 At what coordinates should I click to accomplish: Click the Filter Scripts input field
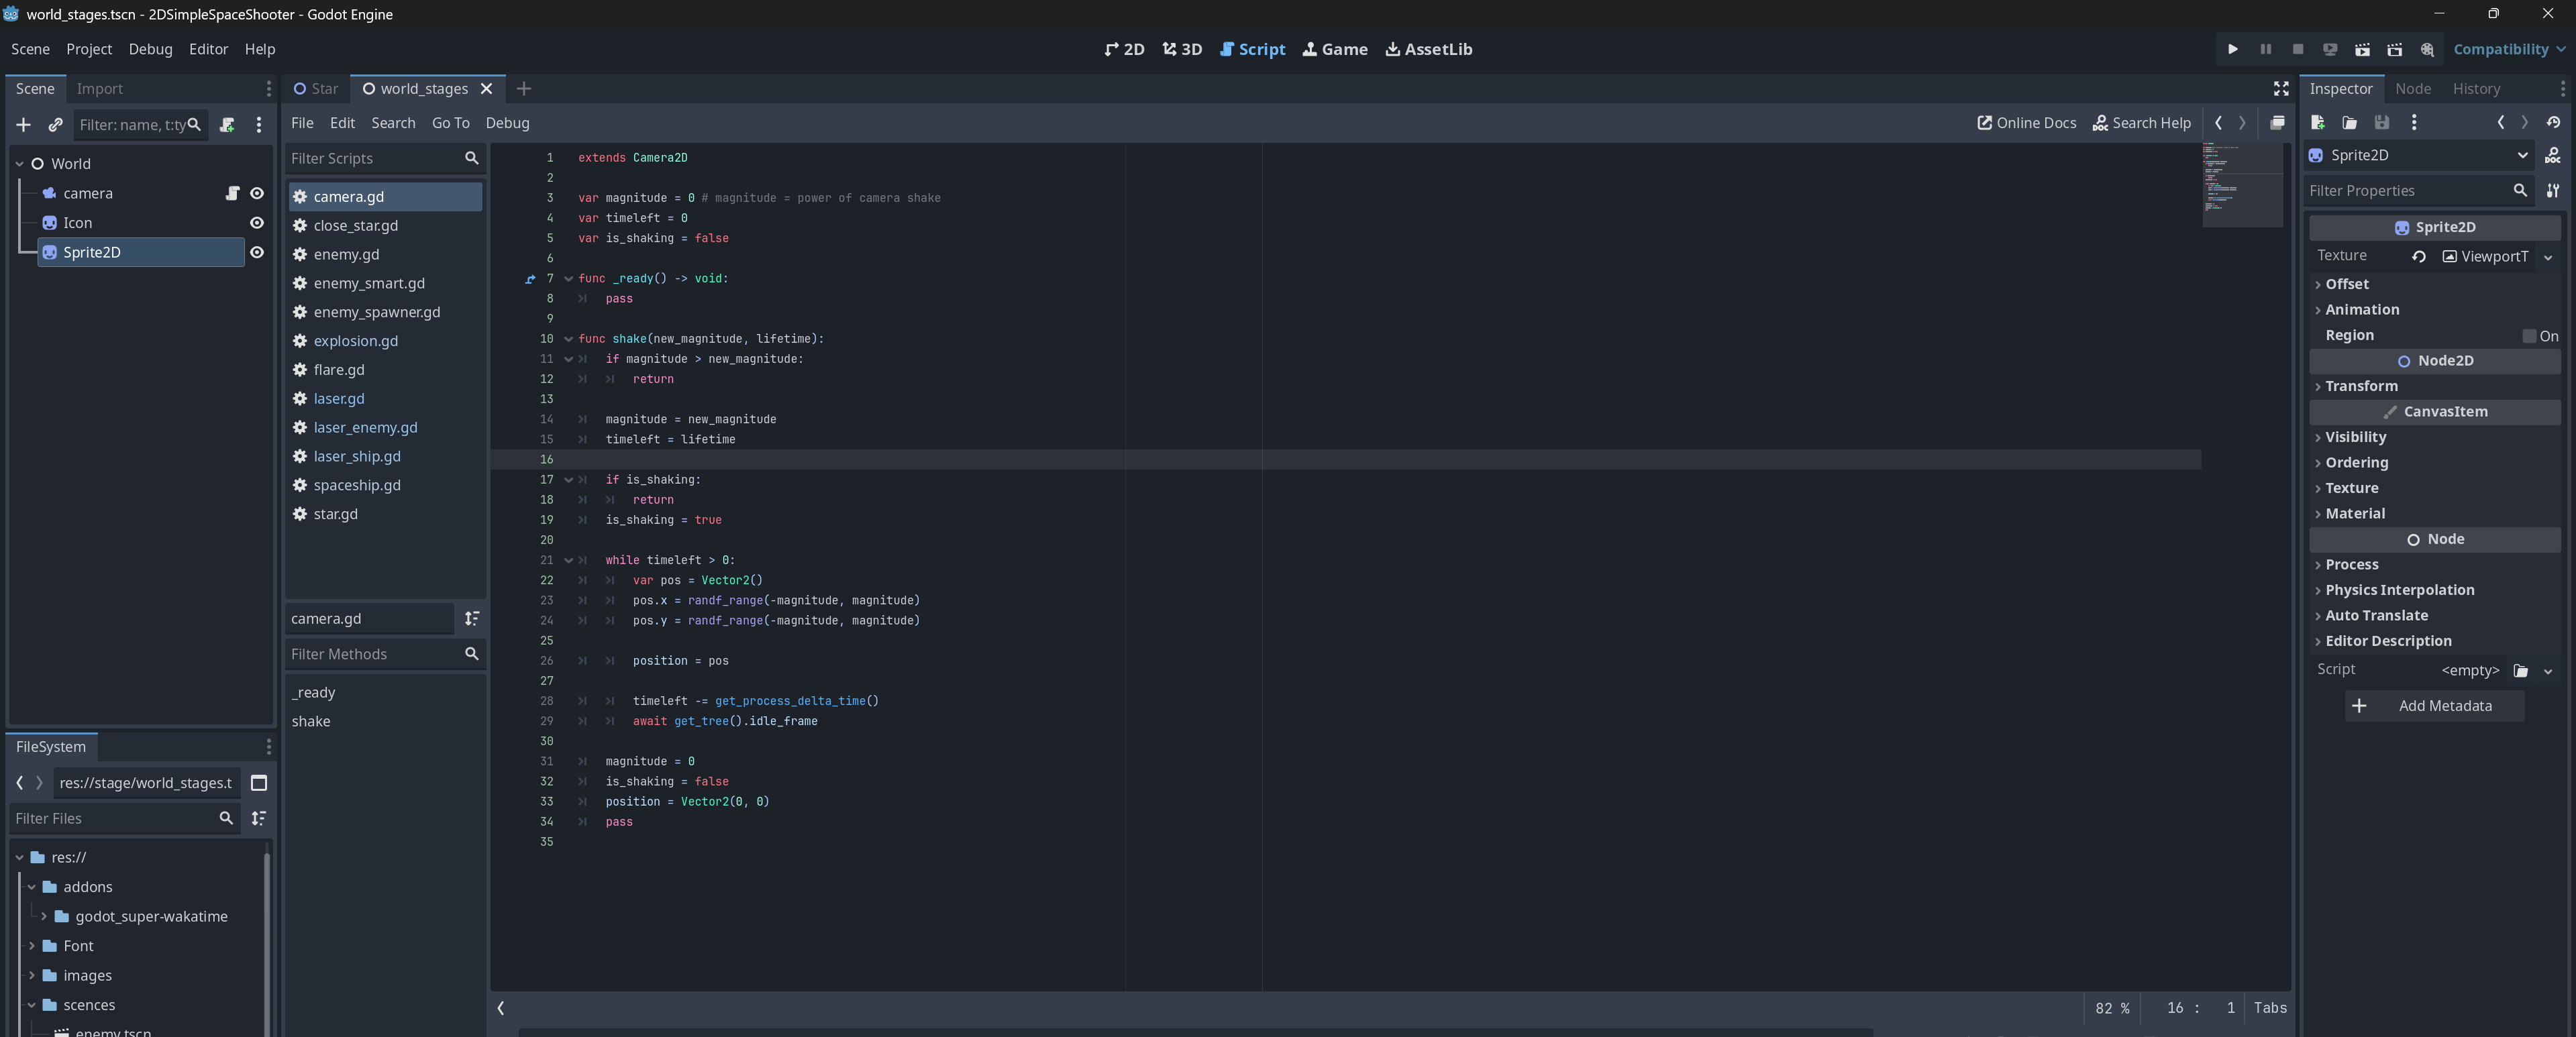coord(373,158)
